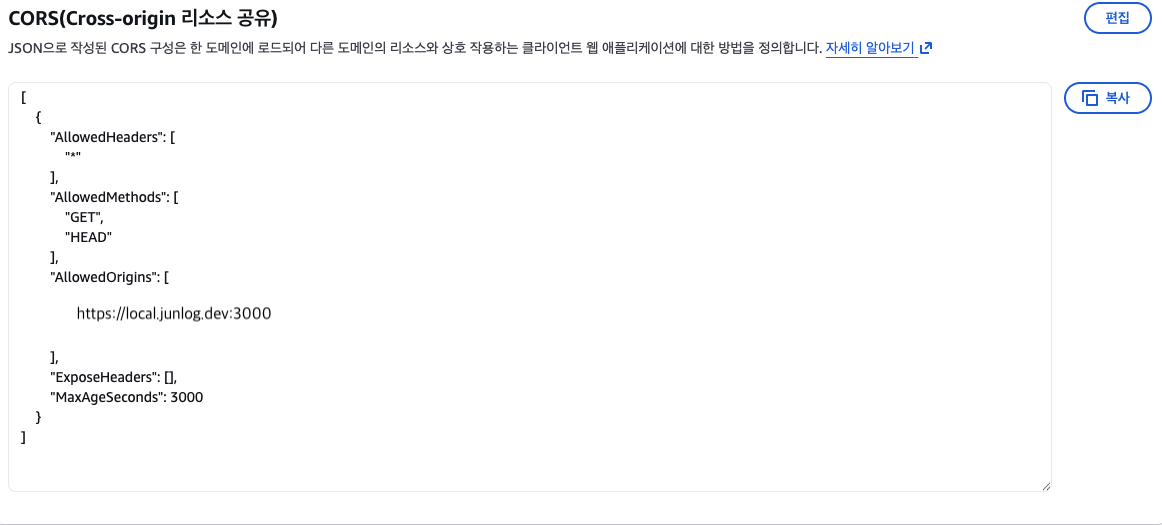
Task: Click the CORS description sentence text
Action: coord(400,48)
